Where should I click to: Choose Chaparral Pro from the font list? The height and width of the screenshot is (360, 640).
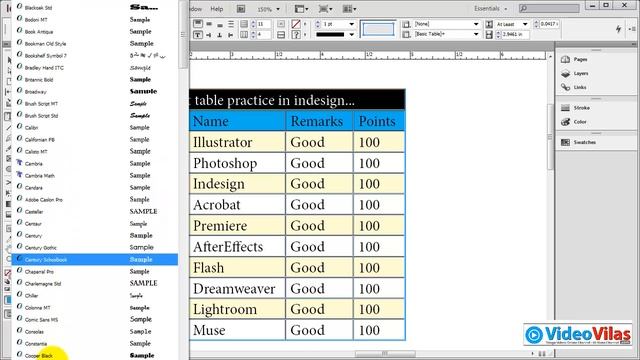tap(94, 272)
